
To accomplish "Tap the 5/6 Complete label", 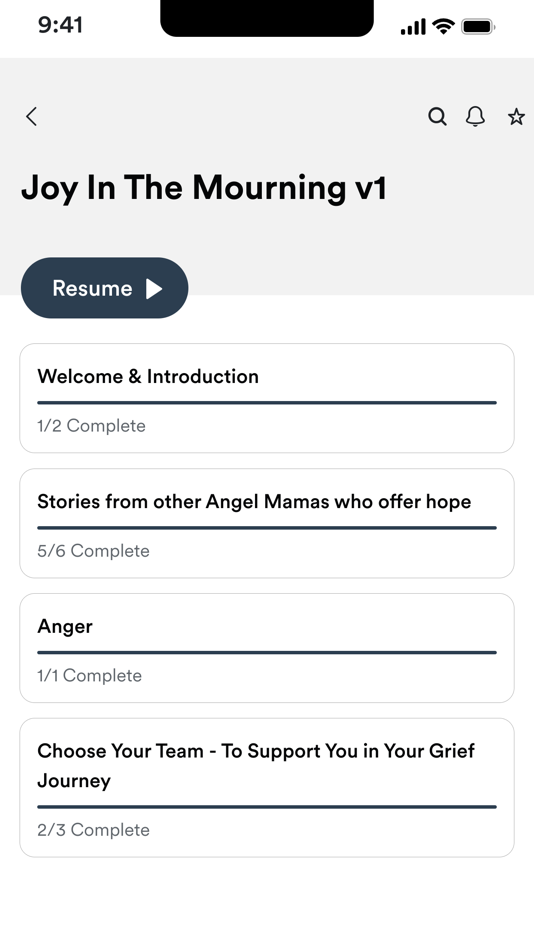I will [x=93, y=551].
